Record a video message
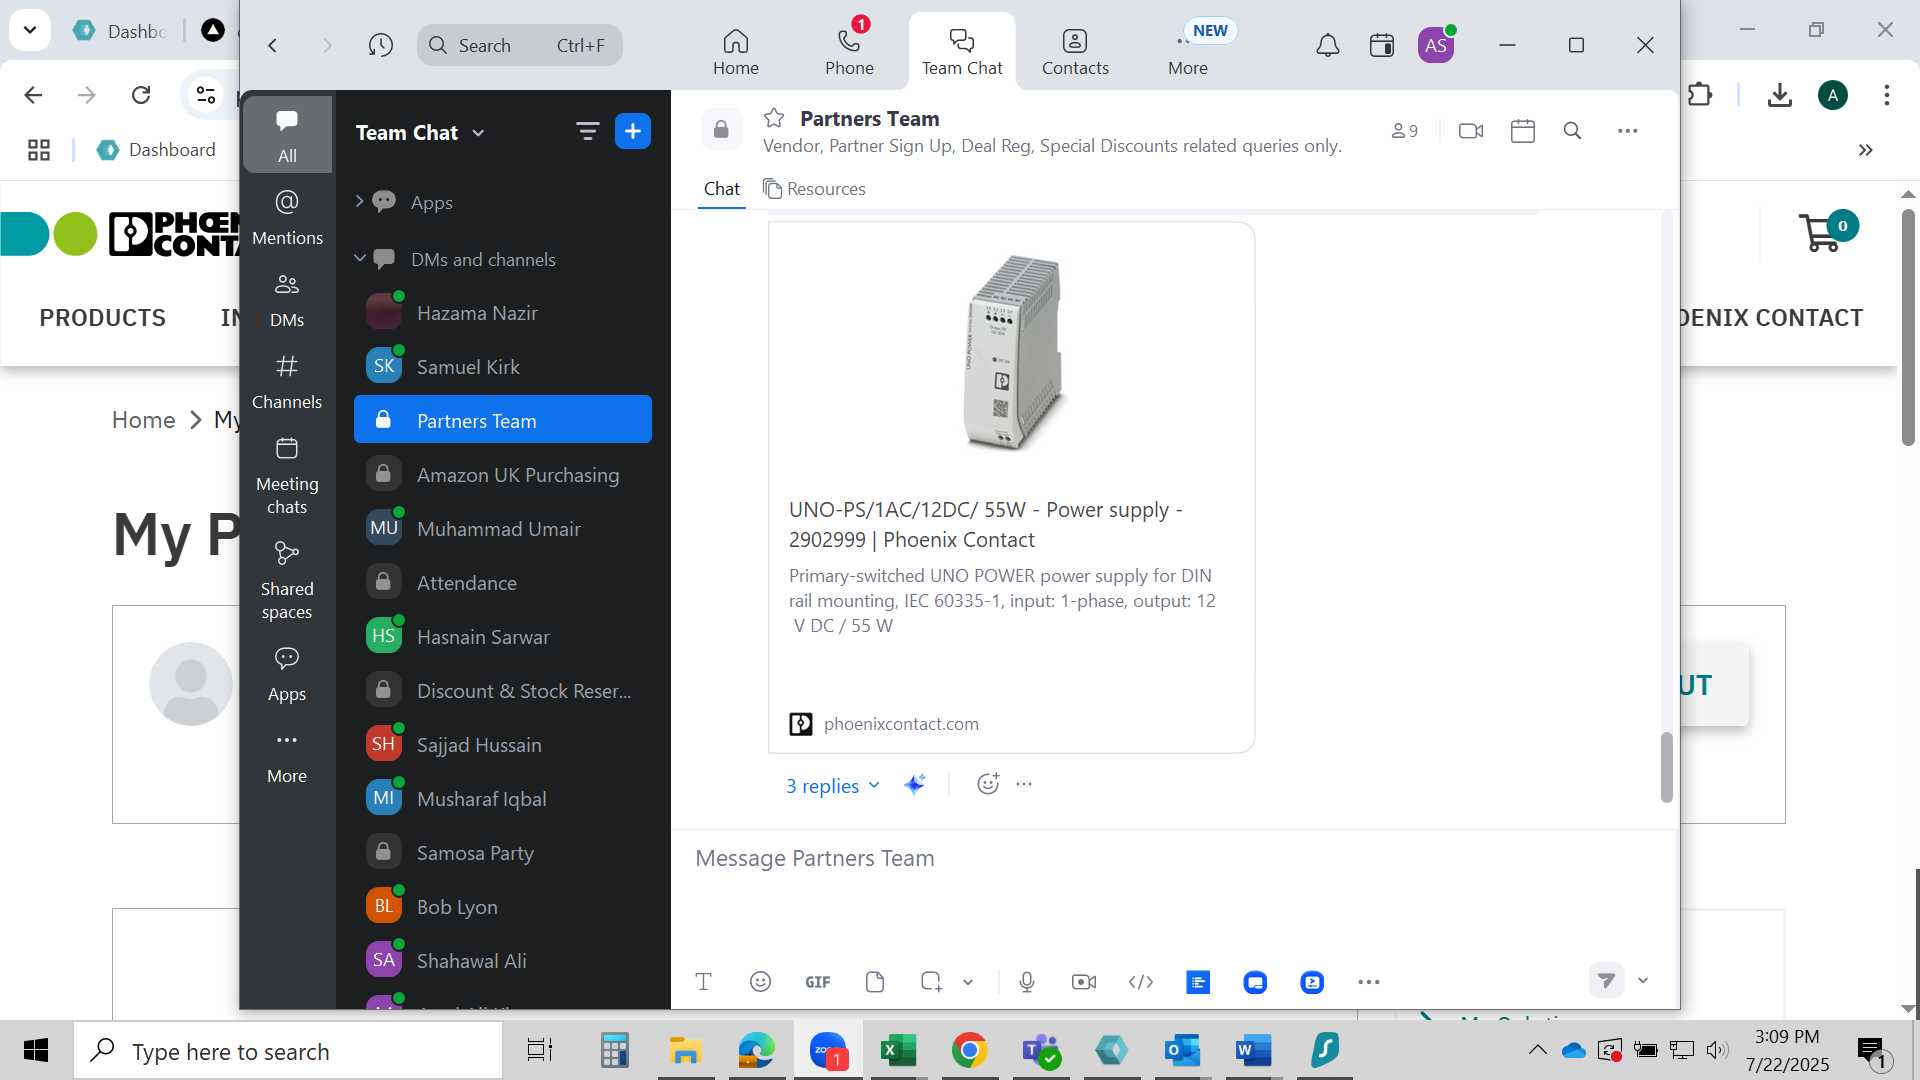Image resolution: width=1920 pixels, height=1080 pixels. (1084, 982)
